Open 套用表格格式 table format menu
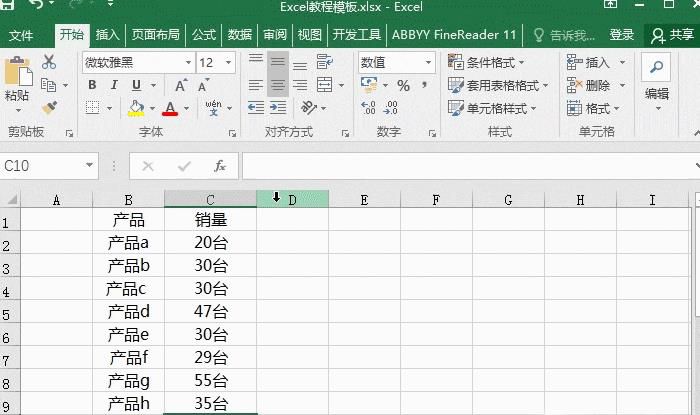 [x=498, y=85]
